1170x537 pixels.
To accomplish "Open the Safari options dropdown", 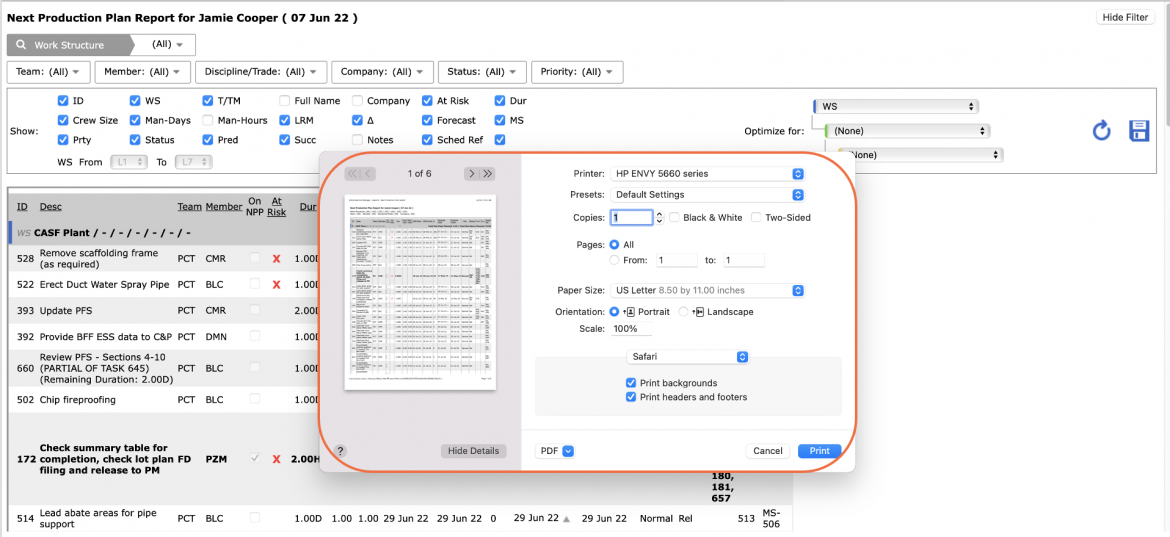I will (687, 357).
